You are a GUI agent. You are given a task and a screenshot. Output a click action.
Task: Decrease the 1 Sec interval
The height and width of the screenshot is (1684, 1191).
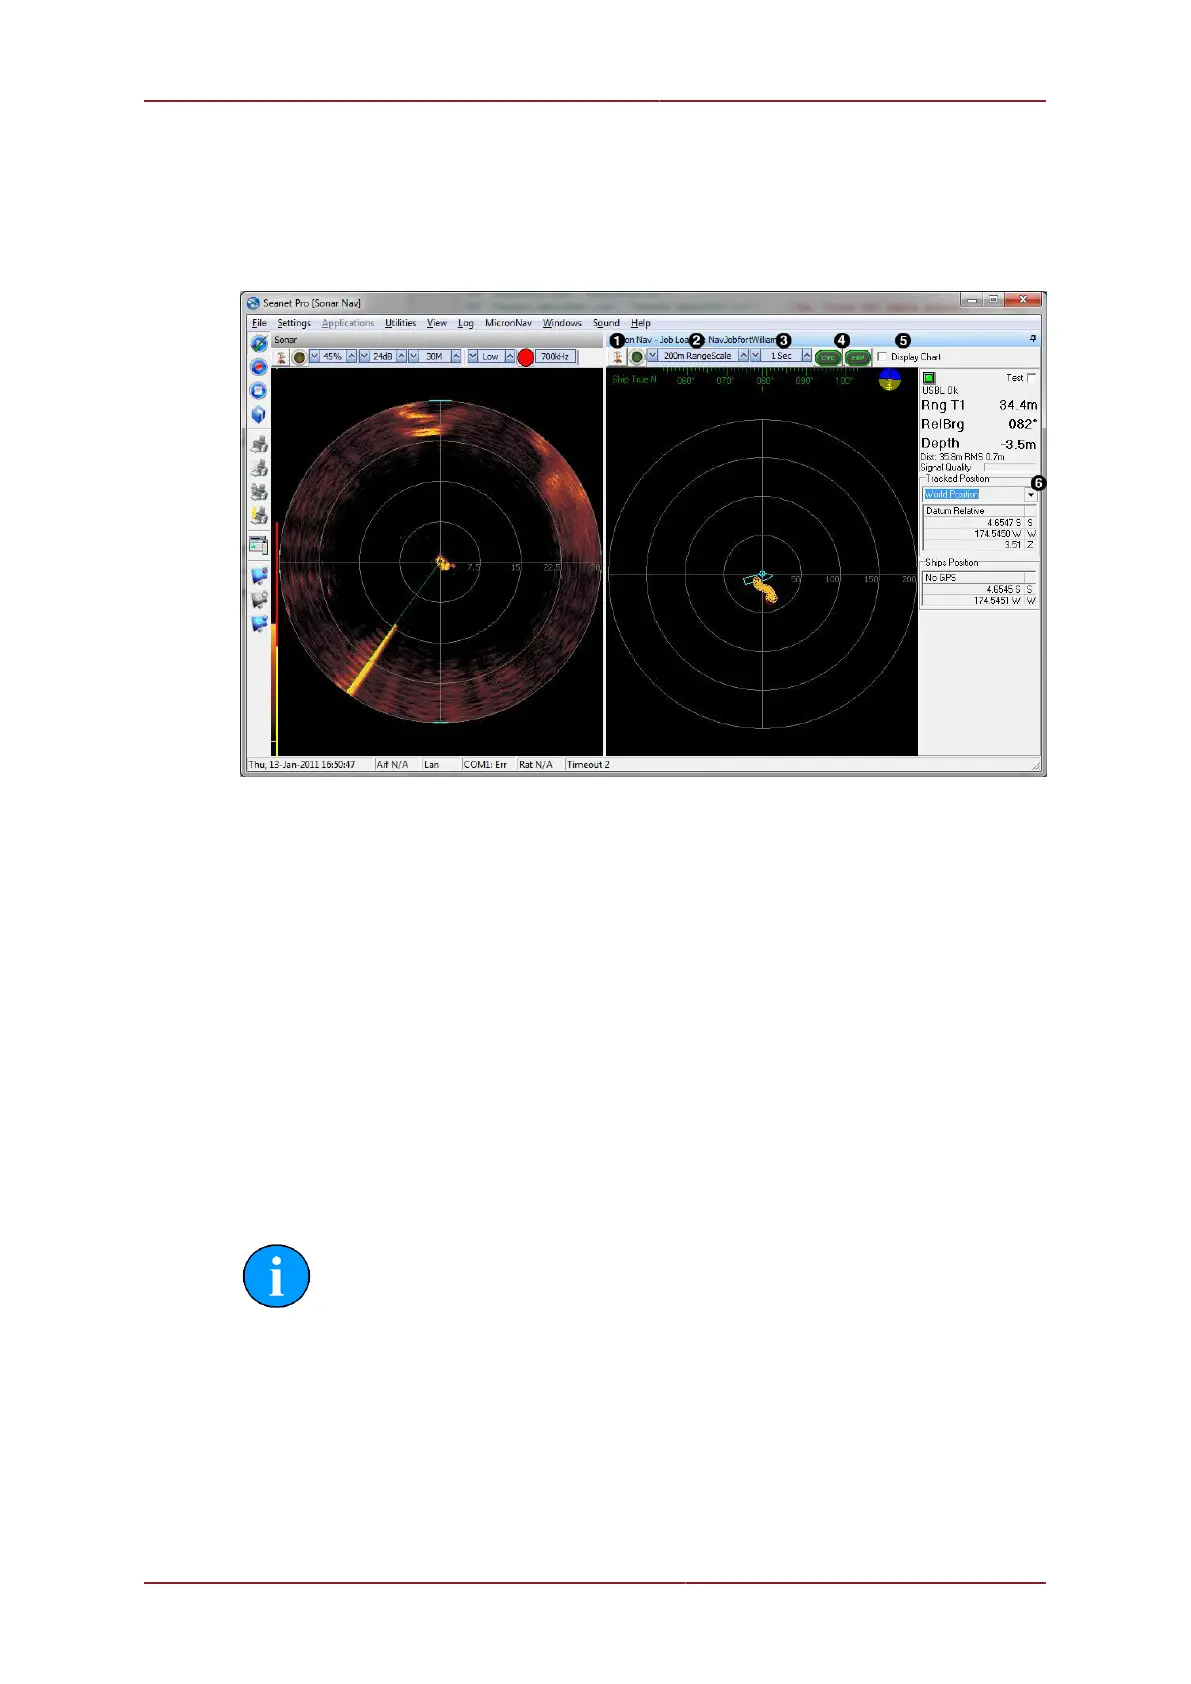pyautogui.click(x=756, y=357)
